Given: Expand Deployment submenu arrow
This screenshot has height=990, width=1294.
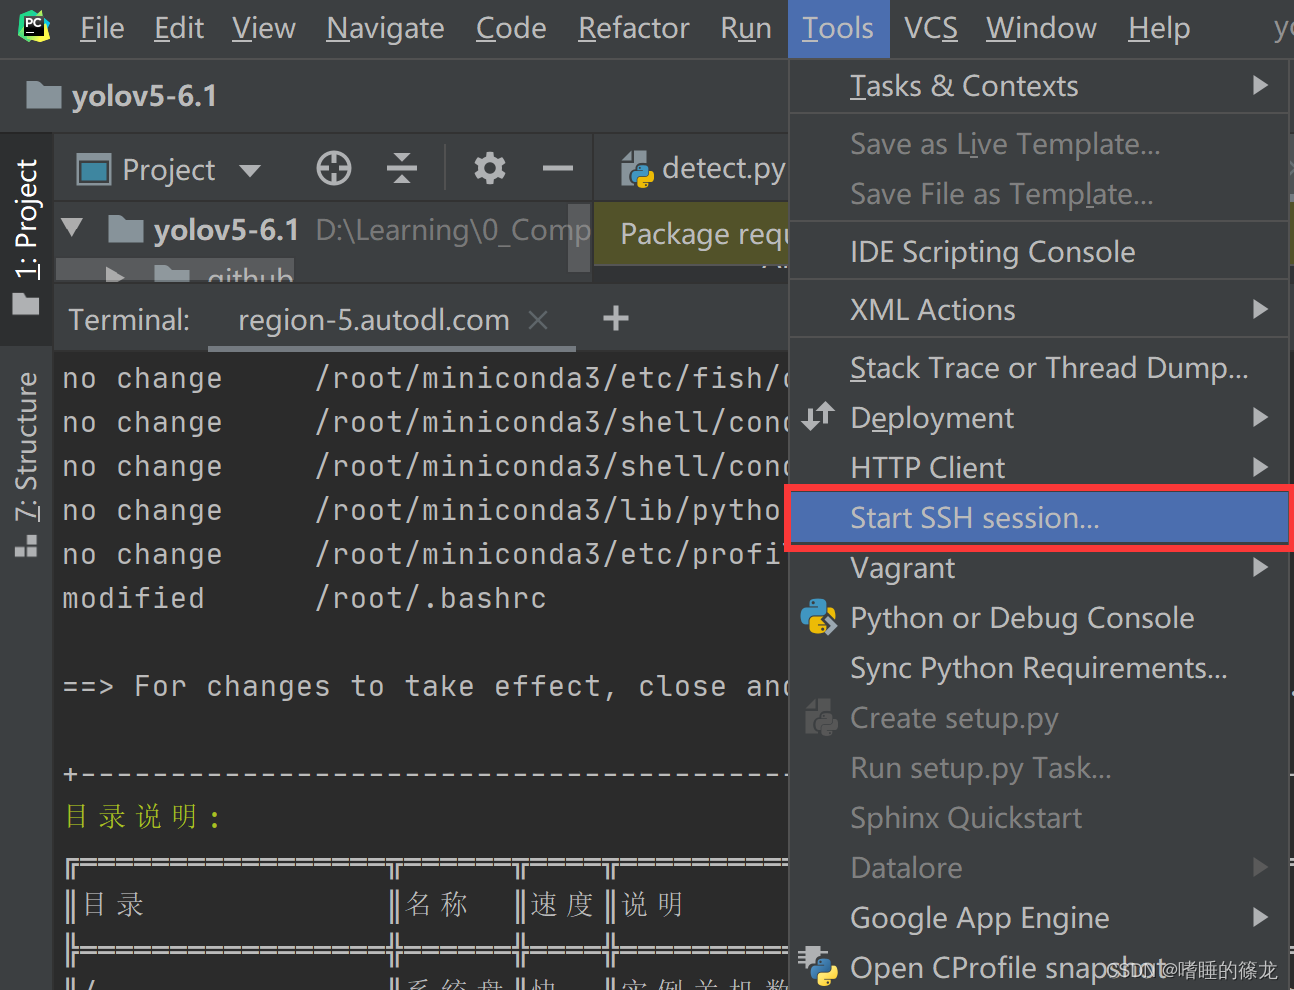Looking at the screenshot, I should pos(1260,417).
